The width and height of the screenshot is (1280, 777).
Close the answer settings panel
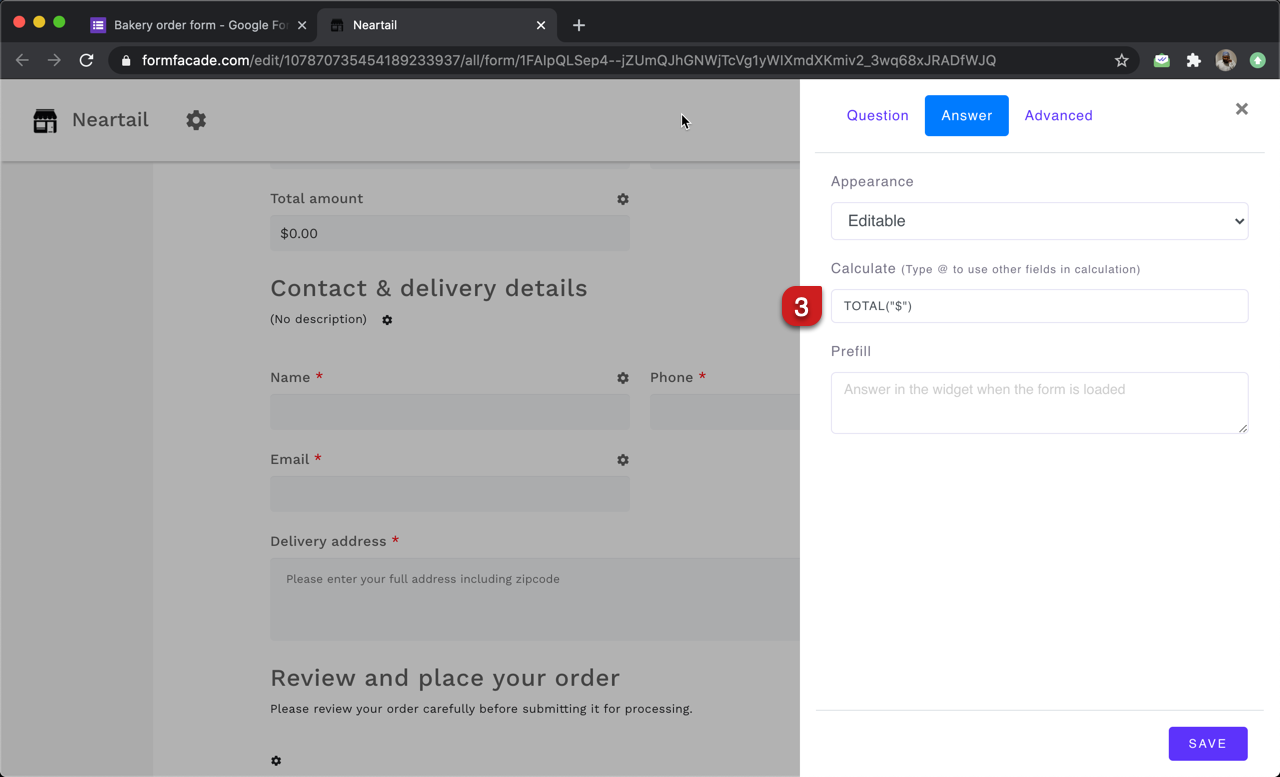pos(1241,109)
